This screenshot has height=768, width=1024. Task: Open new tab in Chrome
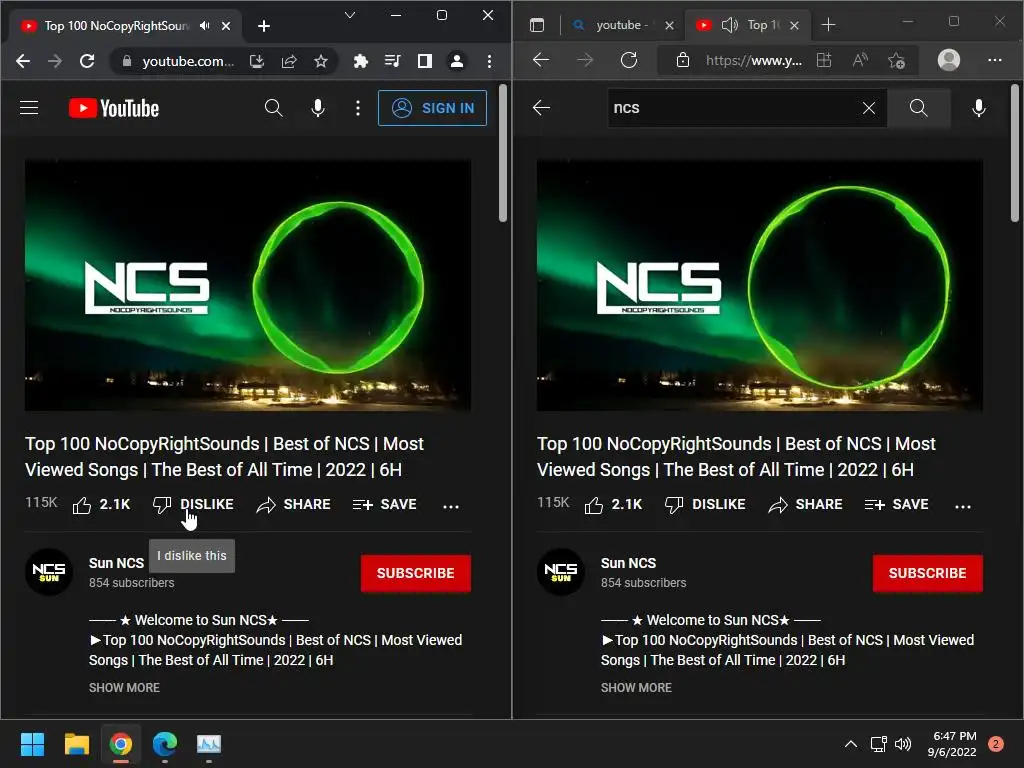(264, 26)
